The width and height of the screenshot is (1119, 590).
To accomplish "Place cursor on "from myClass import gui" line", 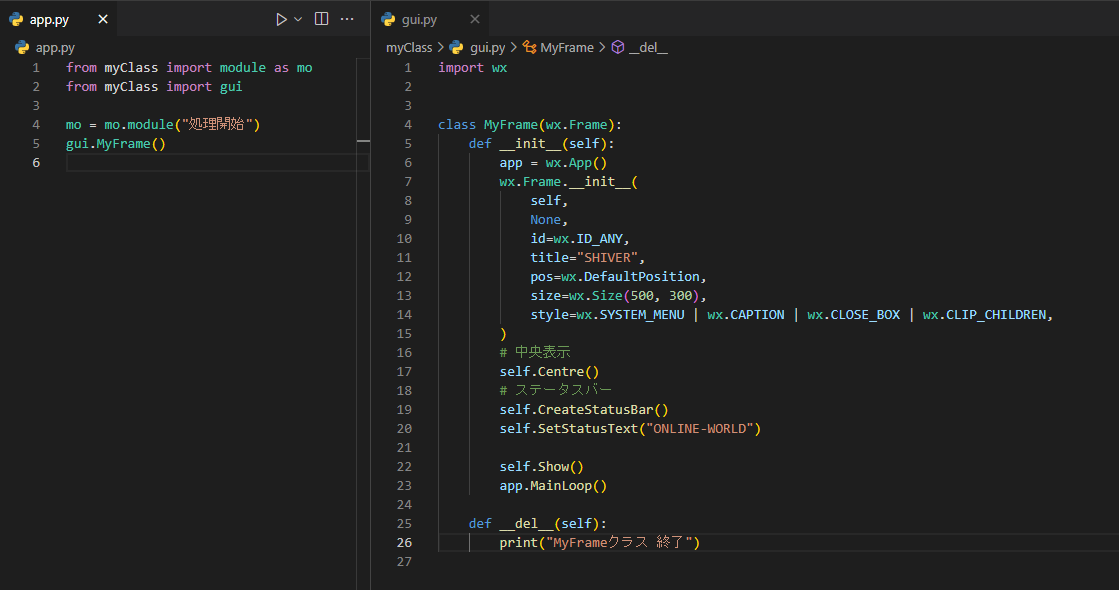I will 154,86.
